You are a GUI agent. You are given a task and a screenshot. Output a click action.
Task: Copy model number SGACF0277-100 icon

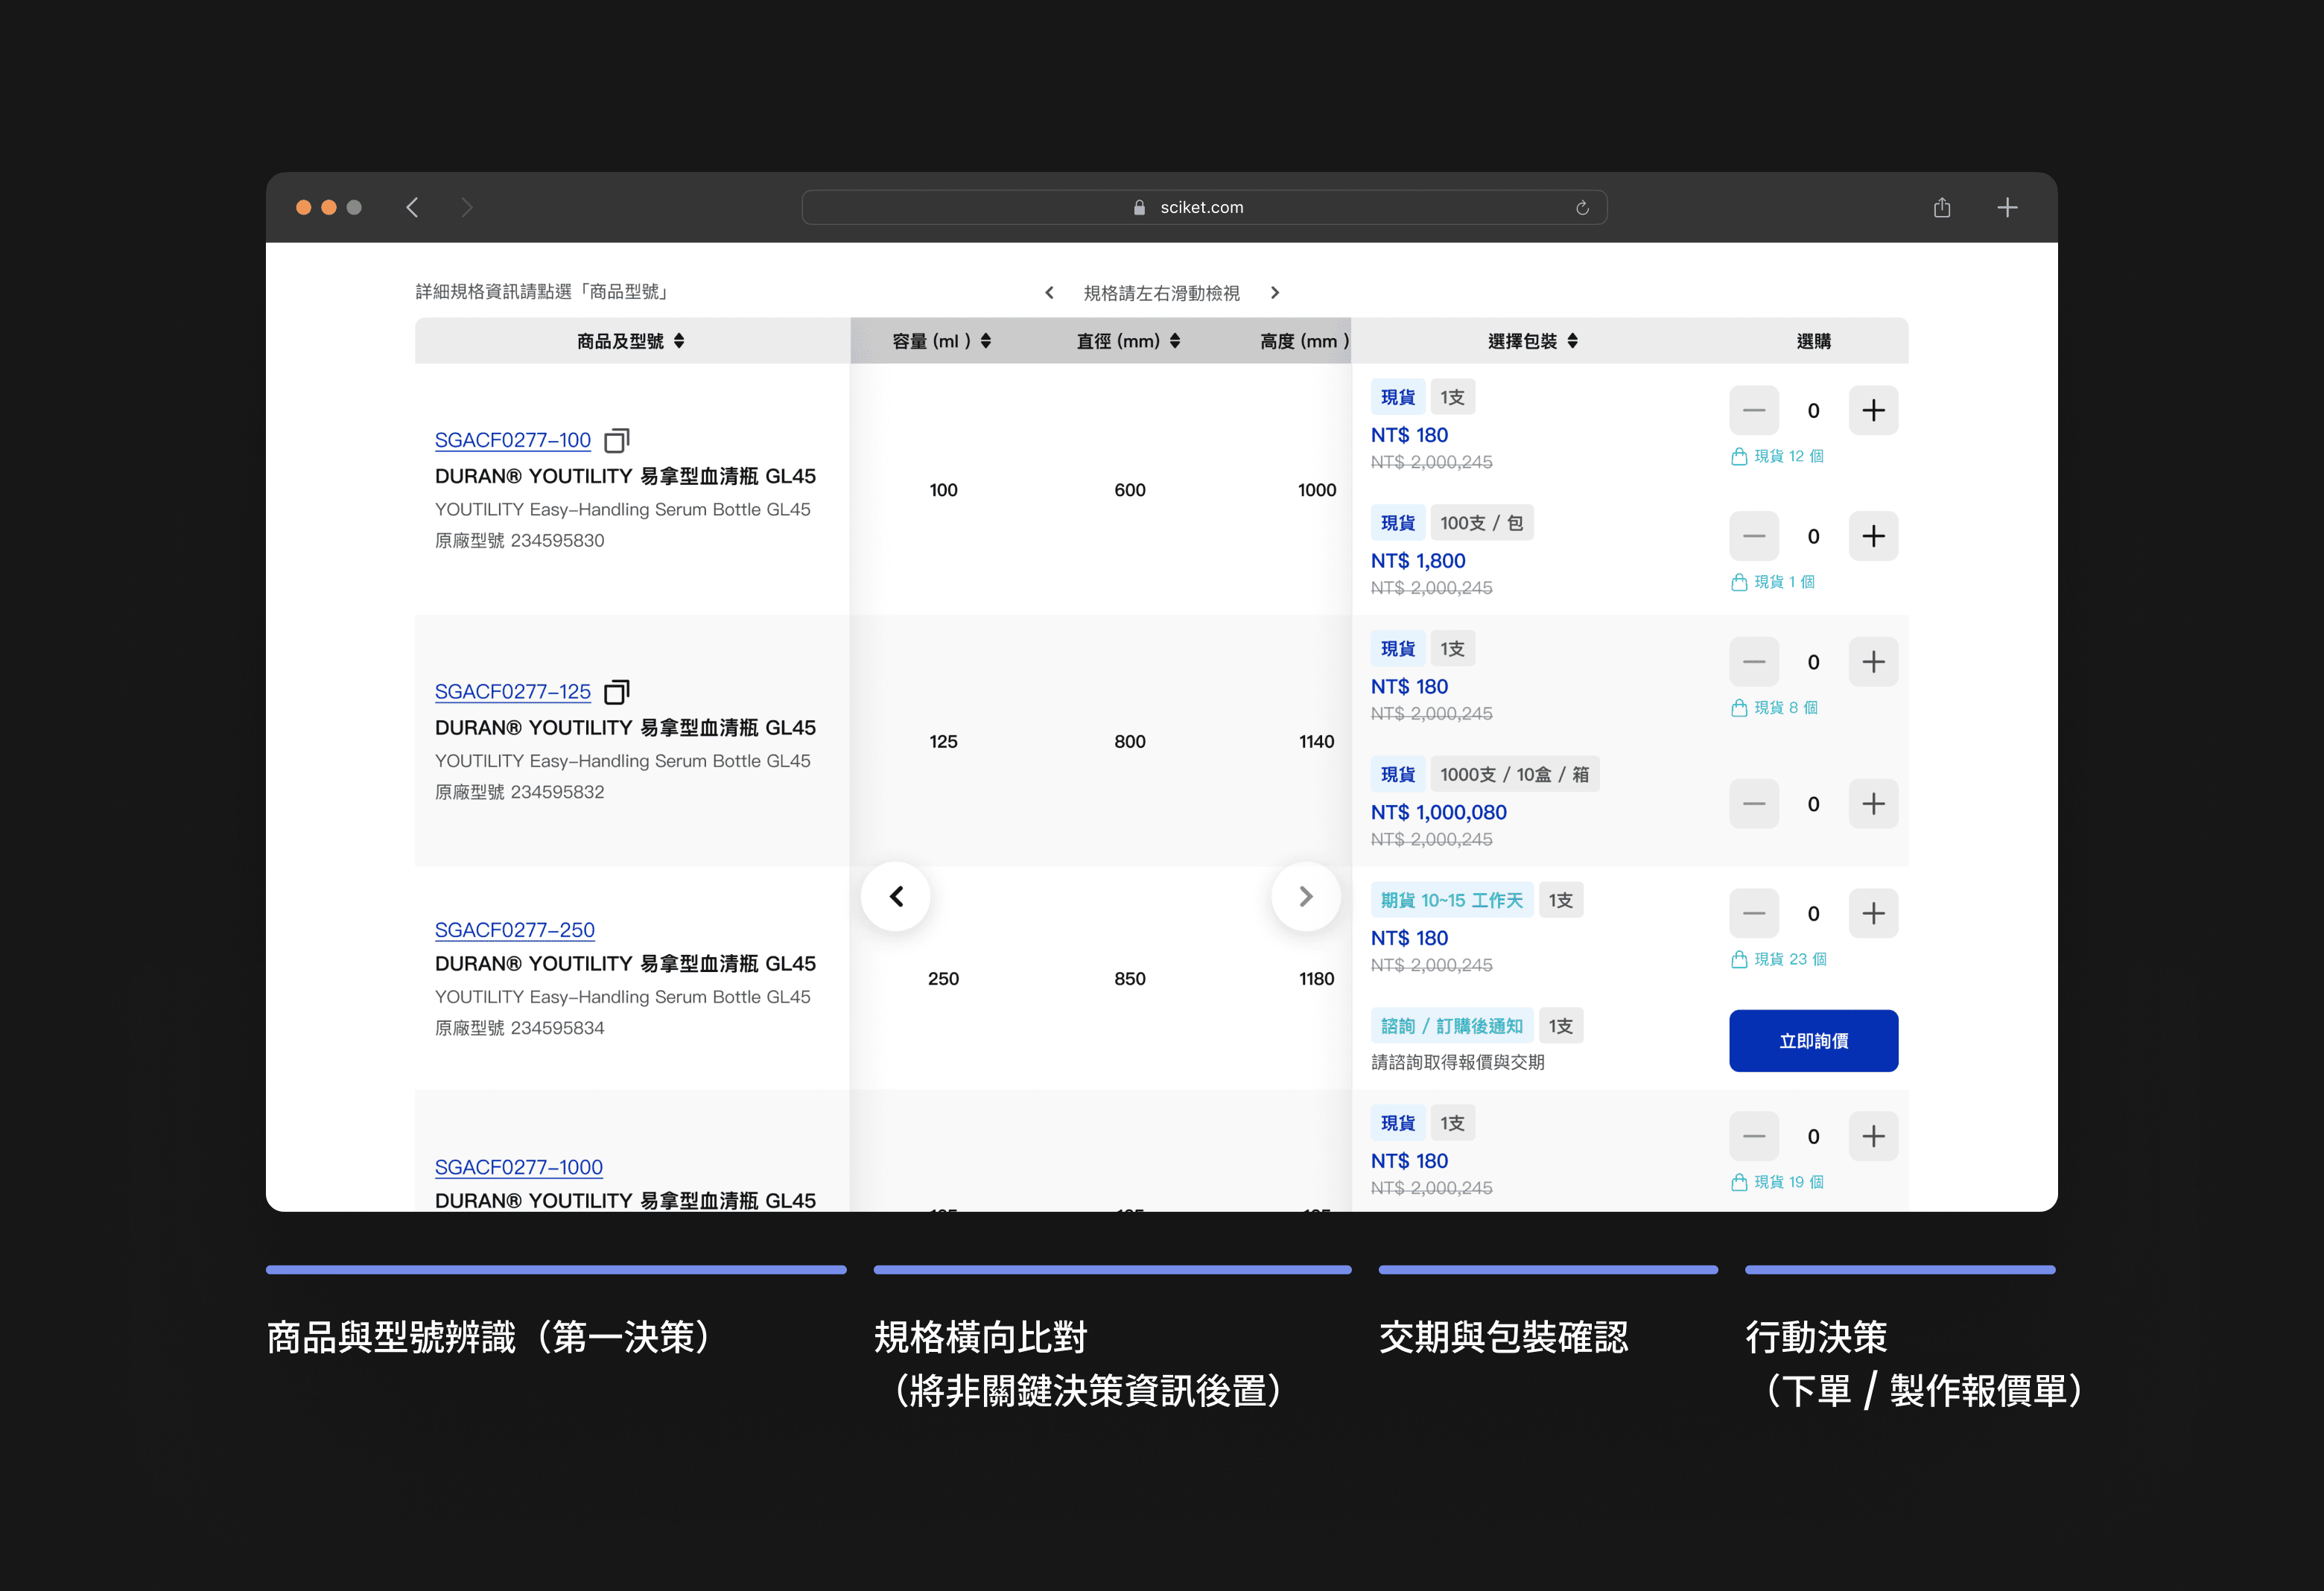[x=616, y=440]
